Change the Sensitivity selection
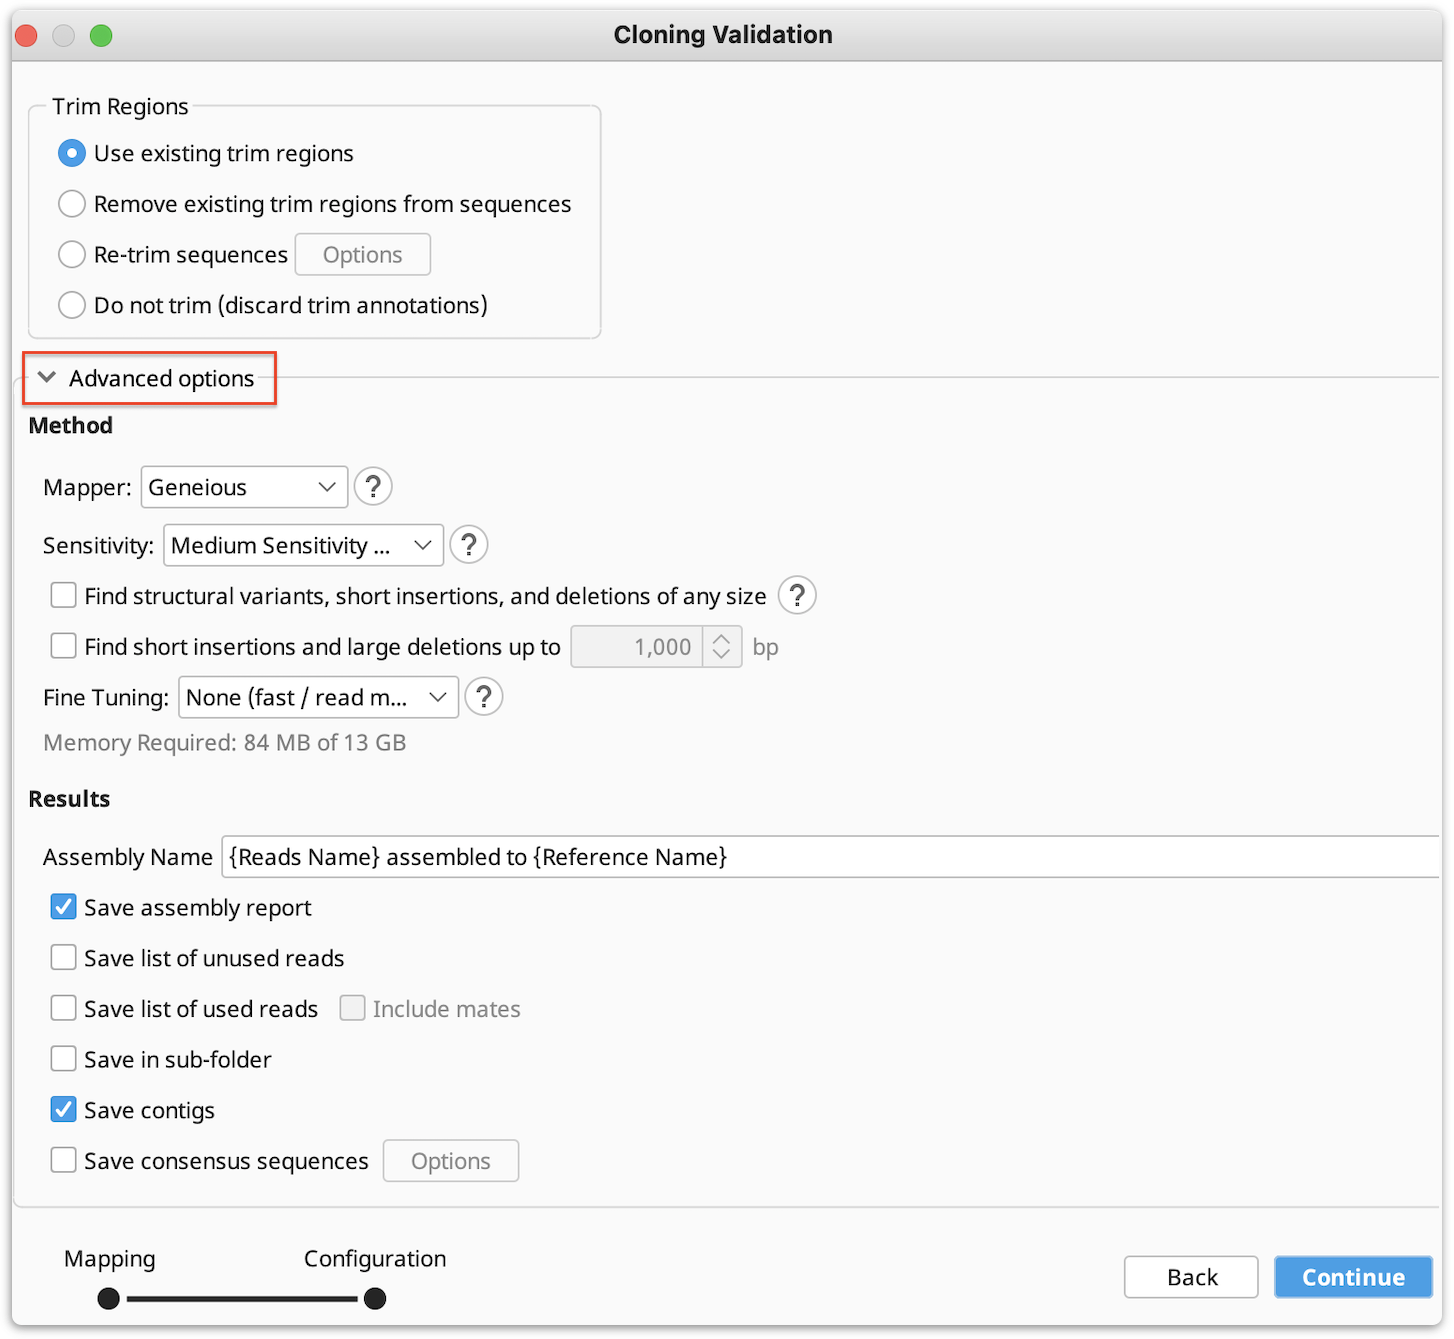 [x=302, y=545]
